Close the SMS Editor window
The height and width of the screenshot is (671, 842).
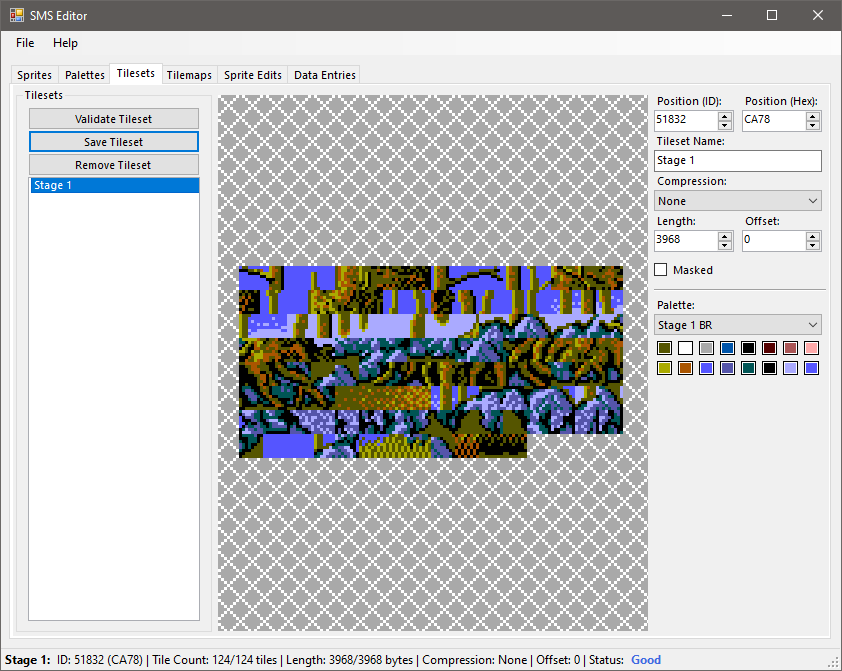[x=818, y=15]
